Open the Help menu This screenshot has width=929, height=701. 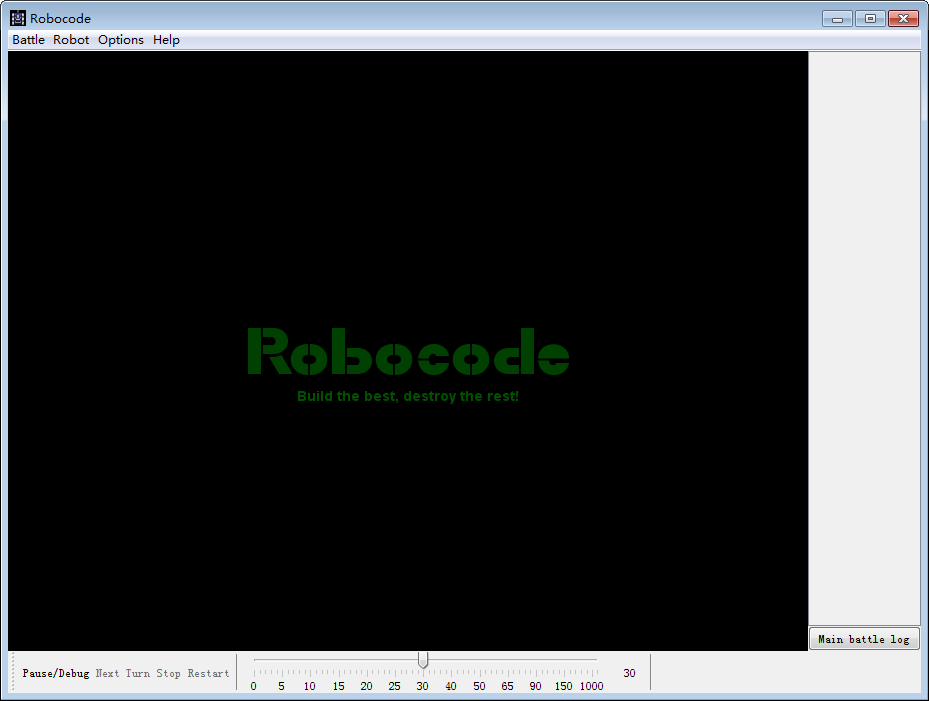(x=166, y=40)
